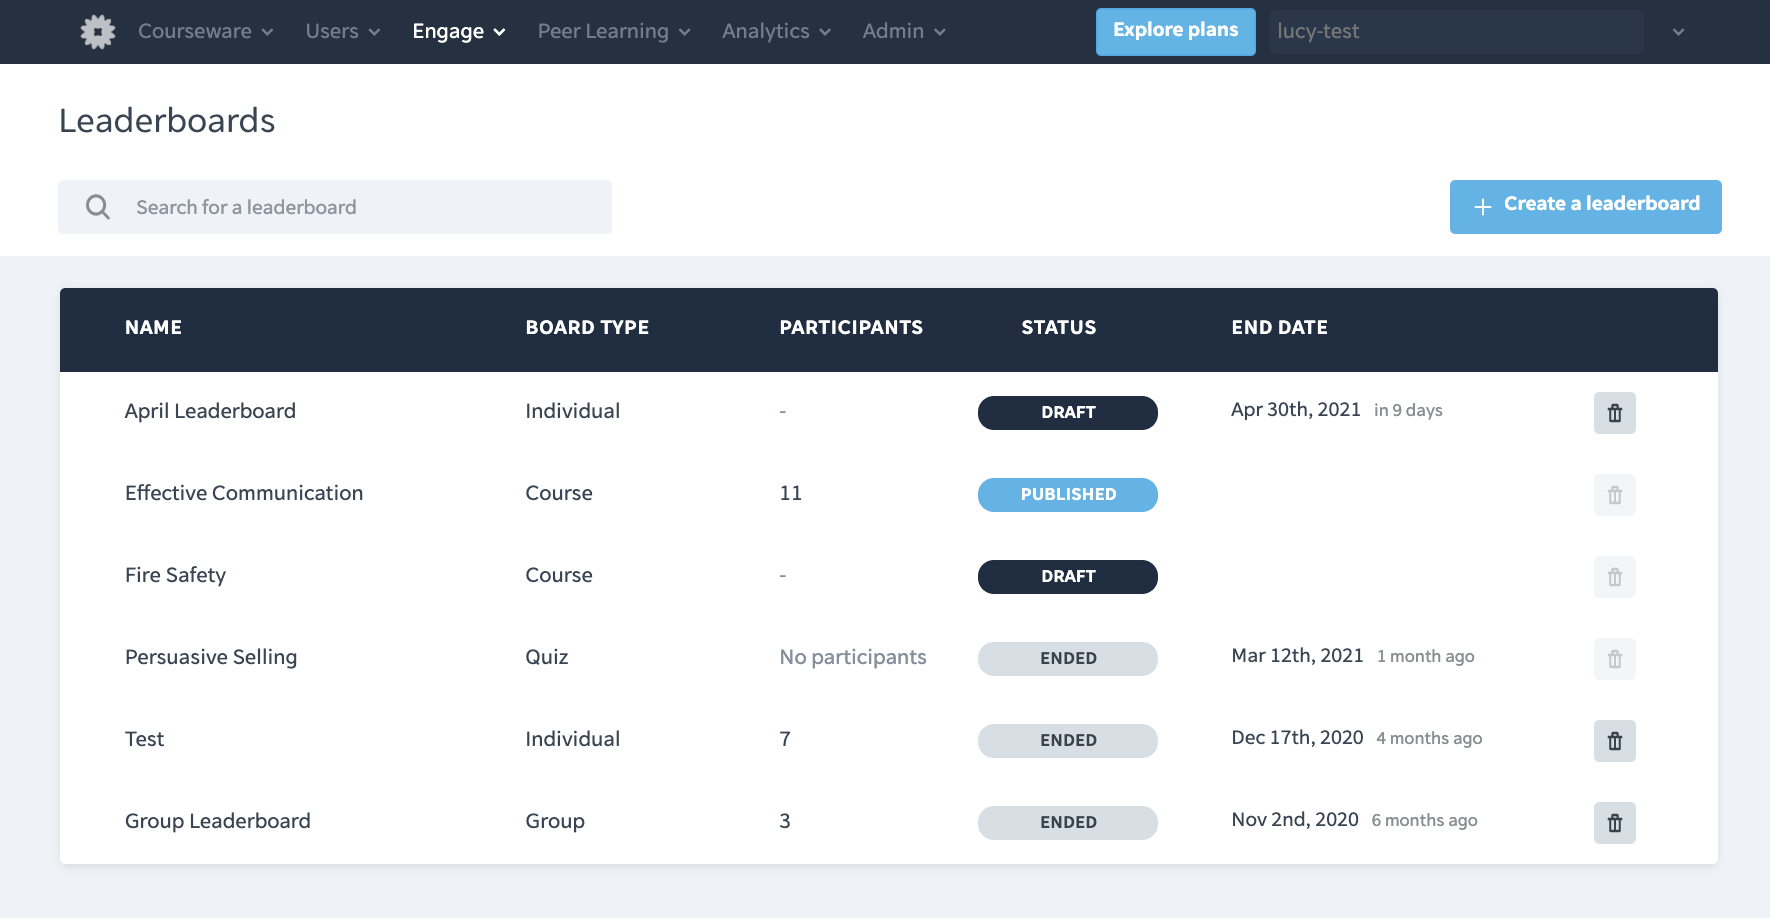Click DRAFT status badge for Fire Safety
The height and width of the screenshot is (918, 1770).
pyautogui.click(x=1068, y=577)
